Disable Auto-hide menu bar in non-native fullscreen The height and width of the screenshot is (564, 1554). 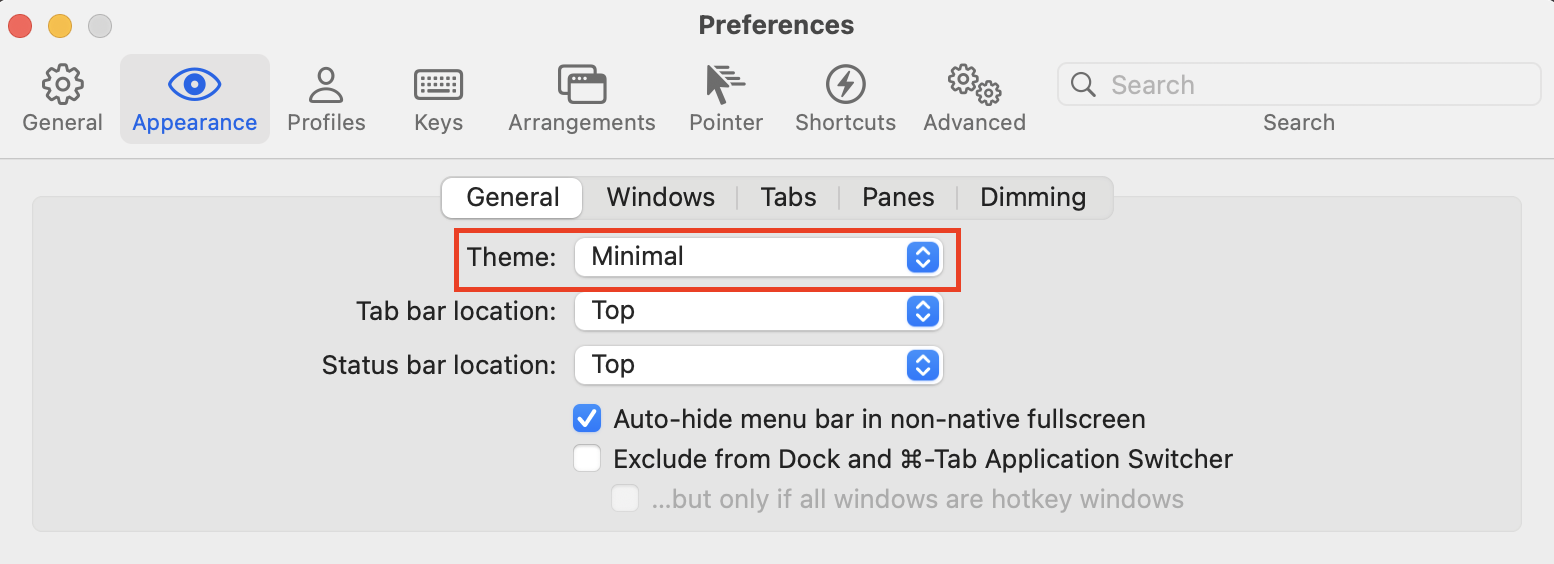587,418
